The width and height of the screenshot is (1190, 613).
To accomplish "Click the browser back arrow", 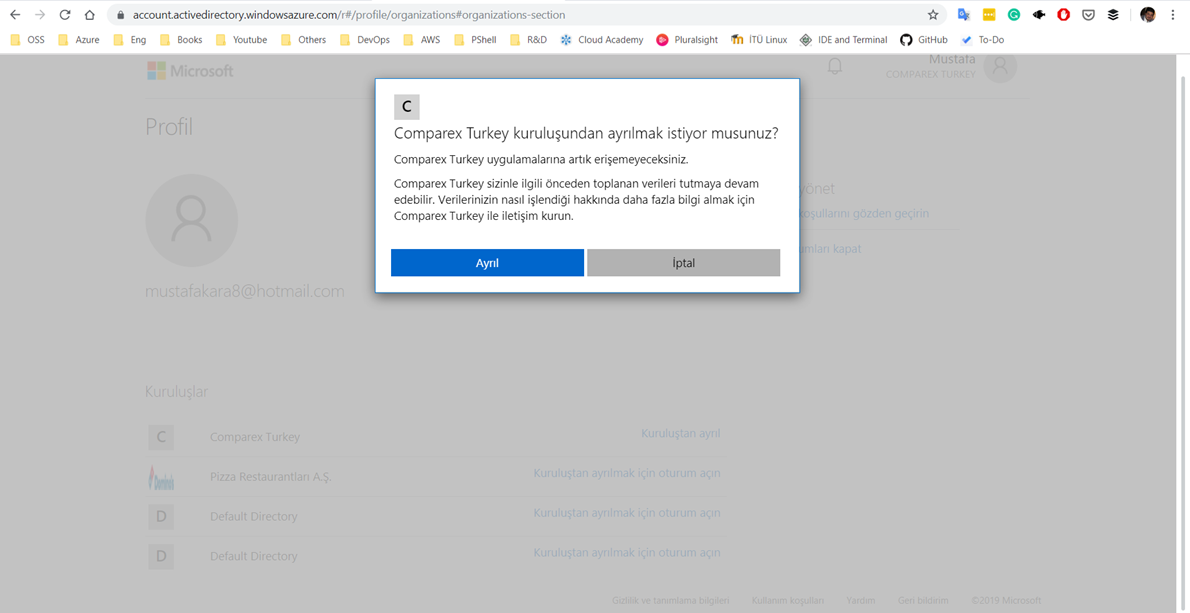I will click(x=15, y=14).
